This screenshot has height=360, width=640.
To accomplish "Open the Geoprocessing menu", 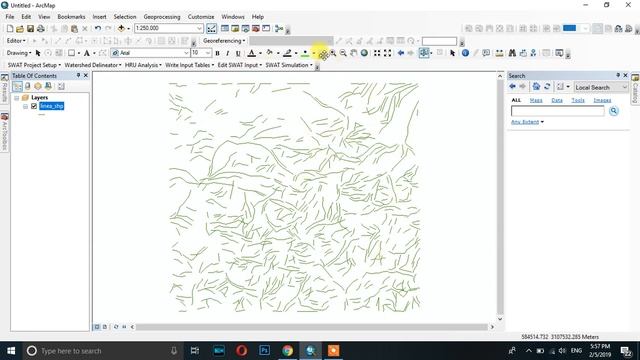I will click(x=162, y=17).
